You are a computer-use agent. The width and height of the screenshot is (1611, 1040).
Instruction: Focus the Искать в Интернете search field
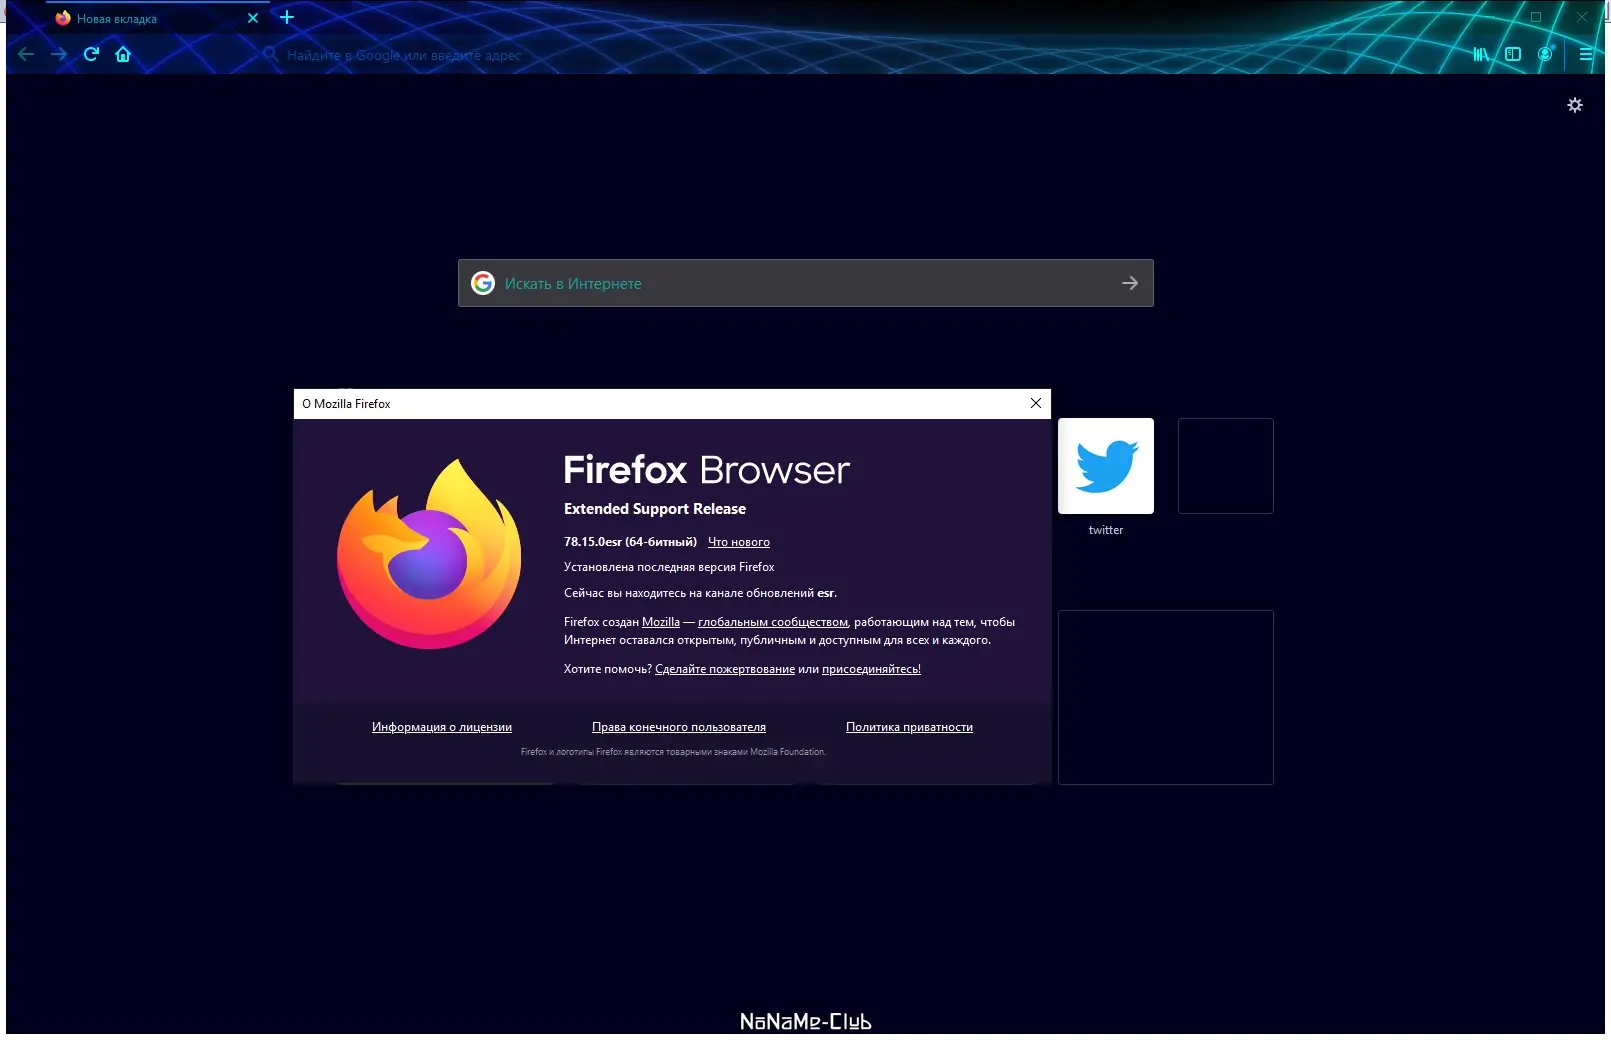[806, 283]
